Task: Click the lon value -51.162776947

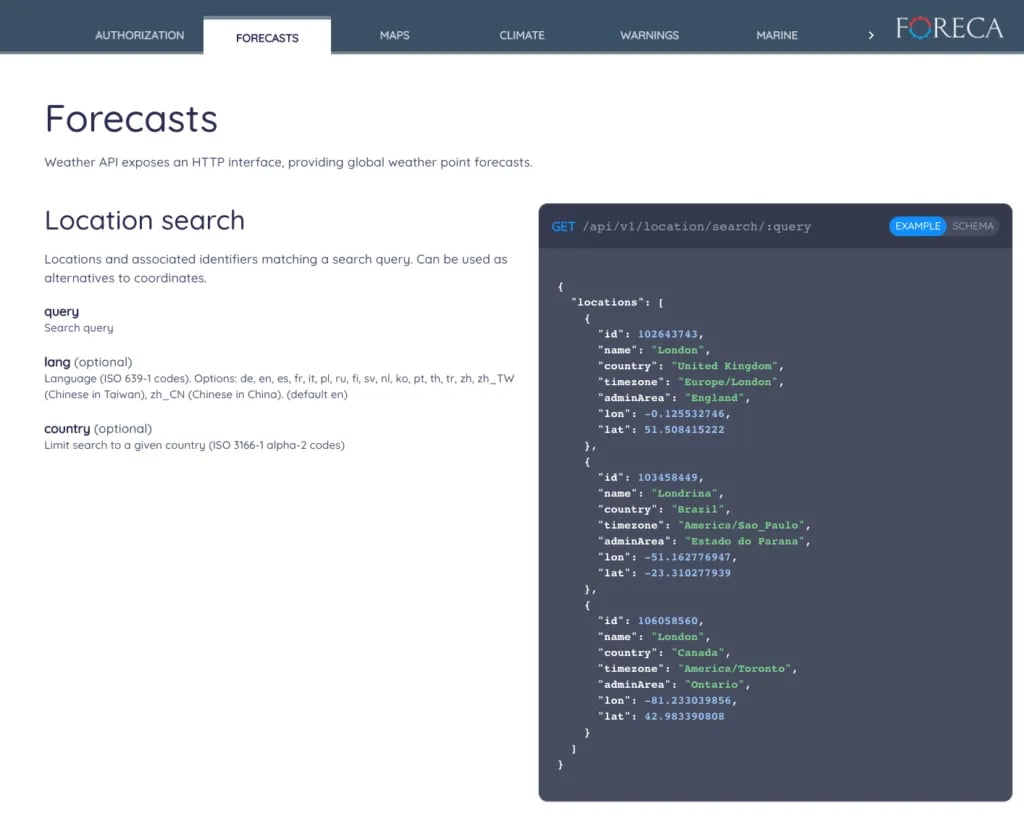Action: [x=688, y=557]
